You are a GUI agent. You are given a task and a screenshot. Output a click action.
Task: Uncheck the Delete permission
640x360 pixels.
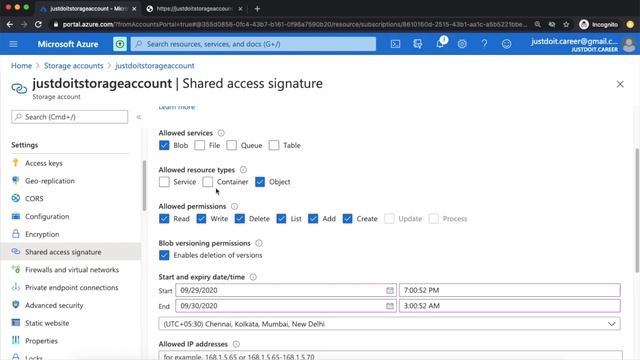click(240, 219)
